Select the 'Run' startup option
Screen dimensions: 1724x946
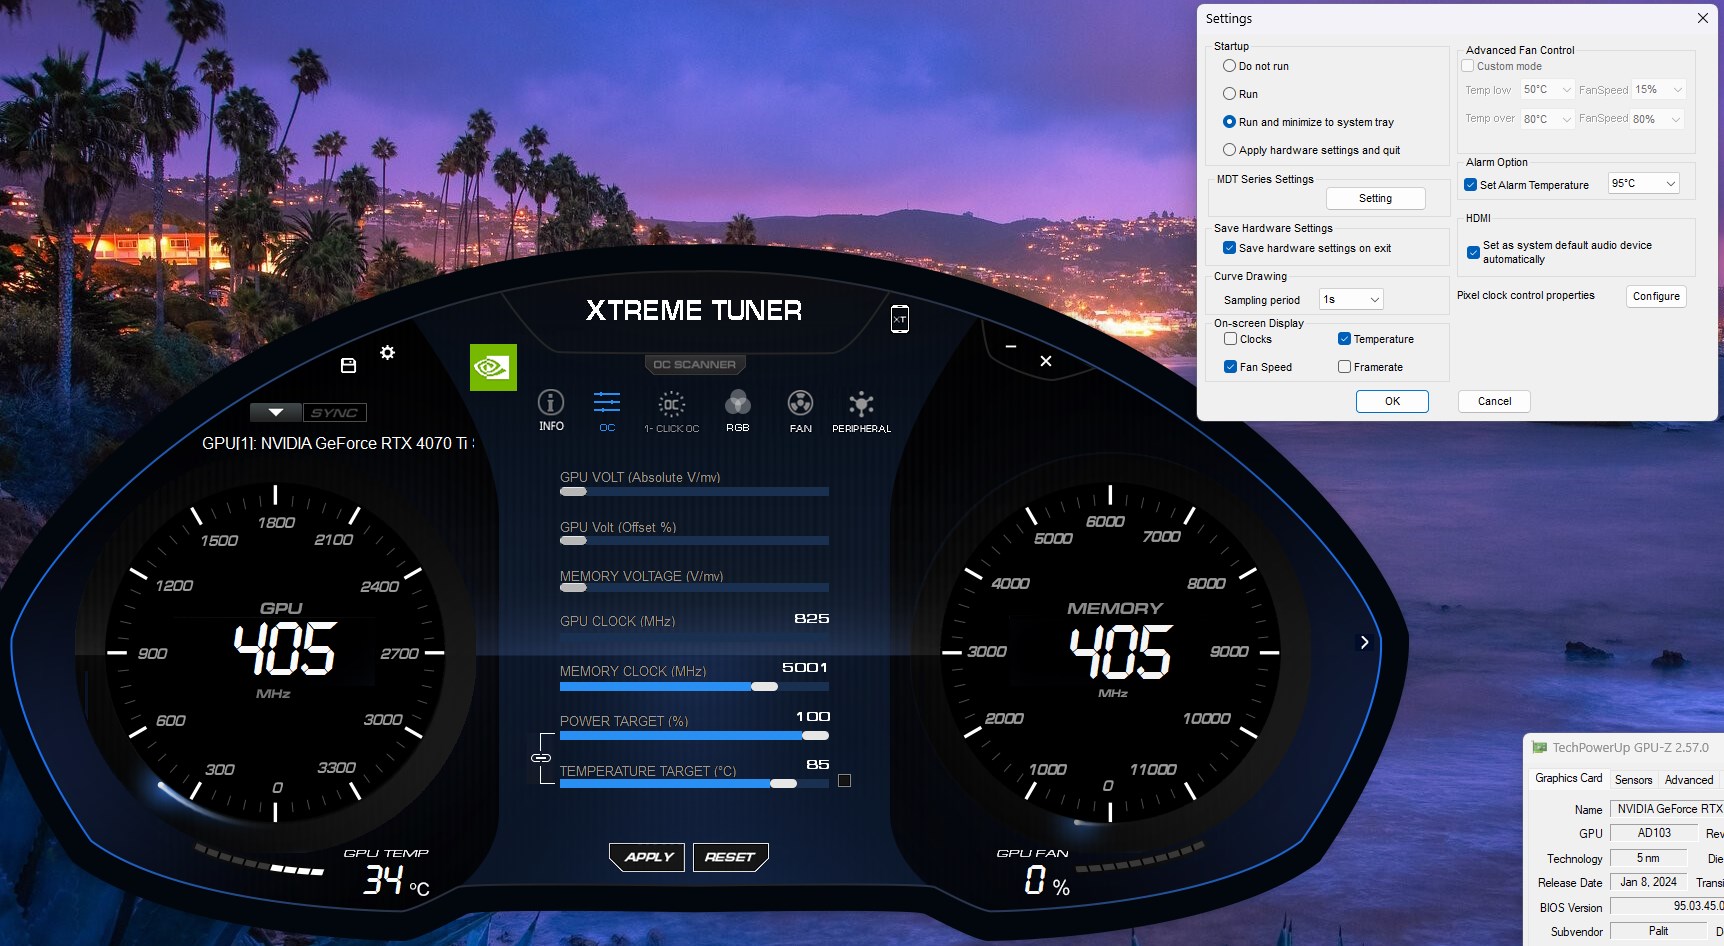coord(1229,94)
